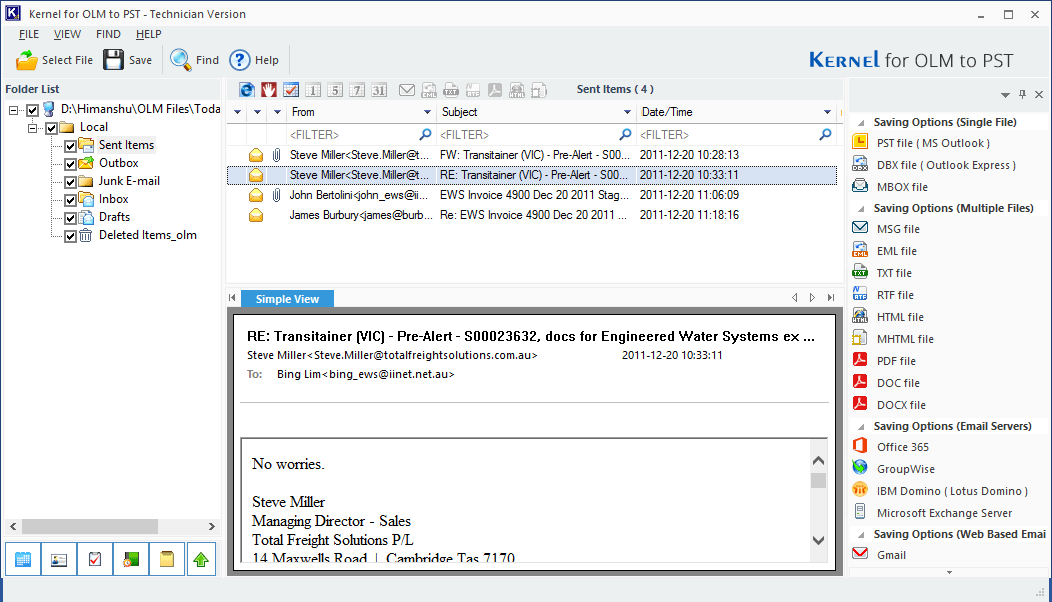Open the From column dropdown arrow
This screenshot has height=602, width=1052.
(427, 112)
